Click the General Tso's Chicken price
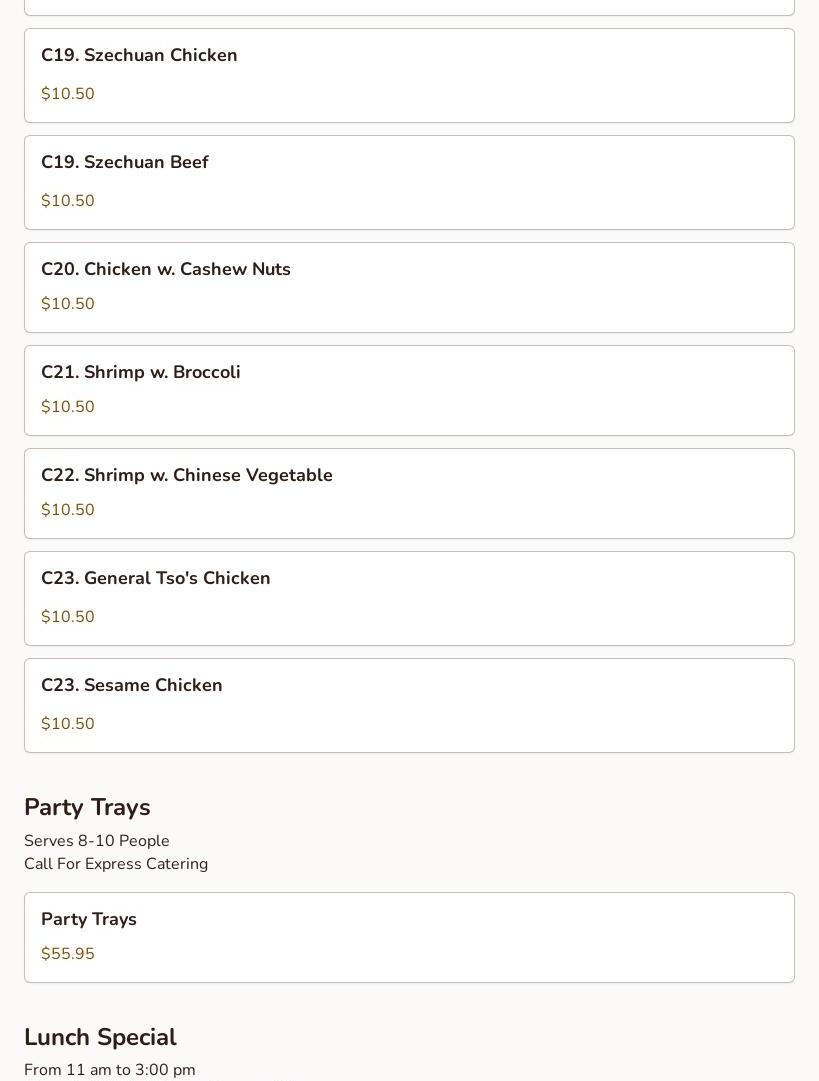The image size is (819, 1081). [x=68, y=617]
